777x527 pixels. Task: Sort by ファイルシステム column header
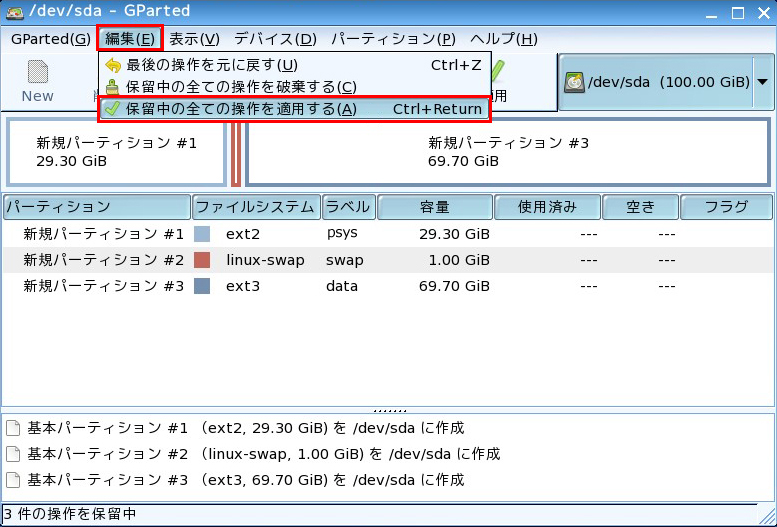point(256,207)
